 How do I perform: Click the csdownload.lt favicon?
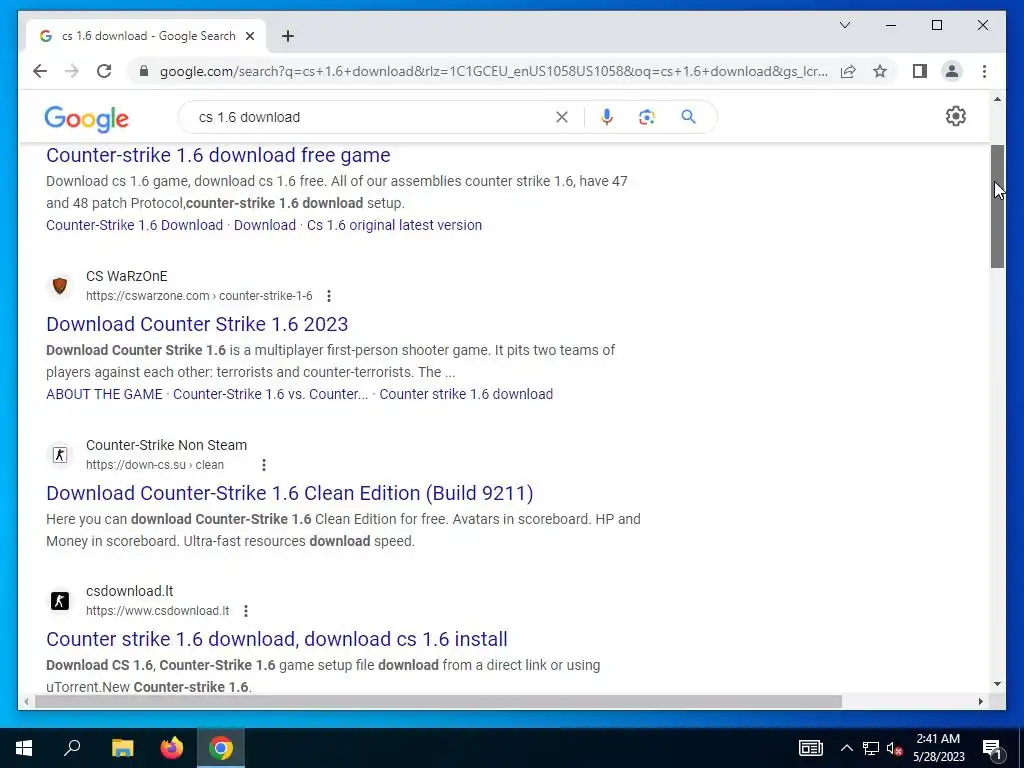coord(59,600)
